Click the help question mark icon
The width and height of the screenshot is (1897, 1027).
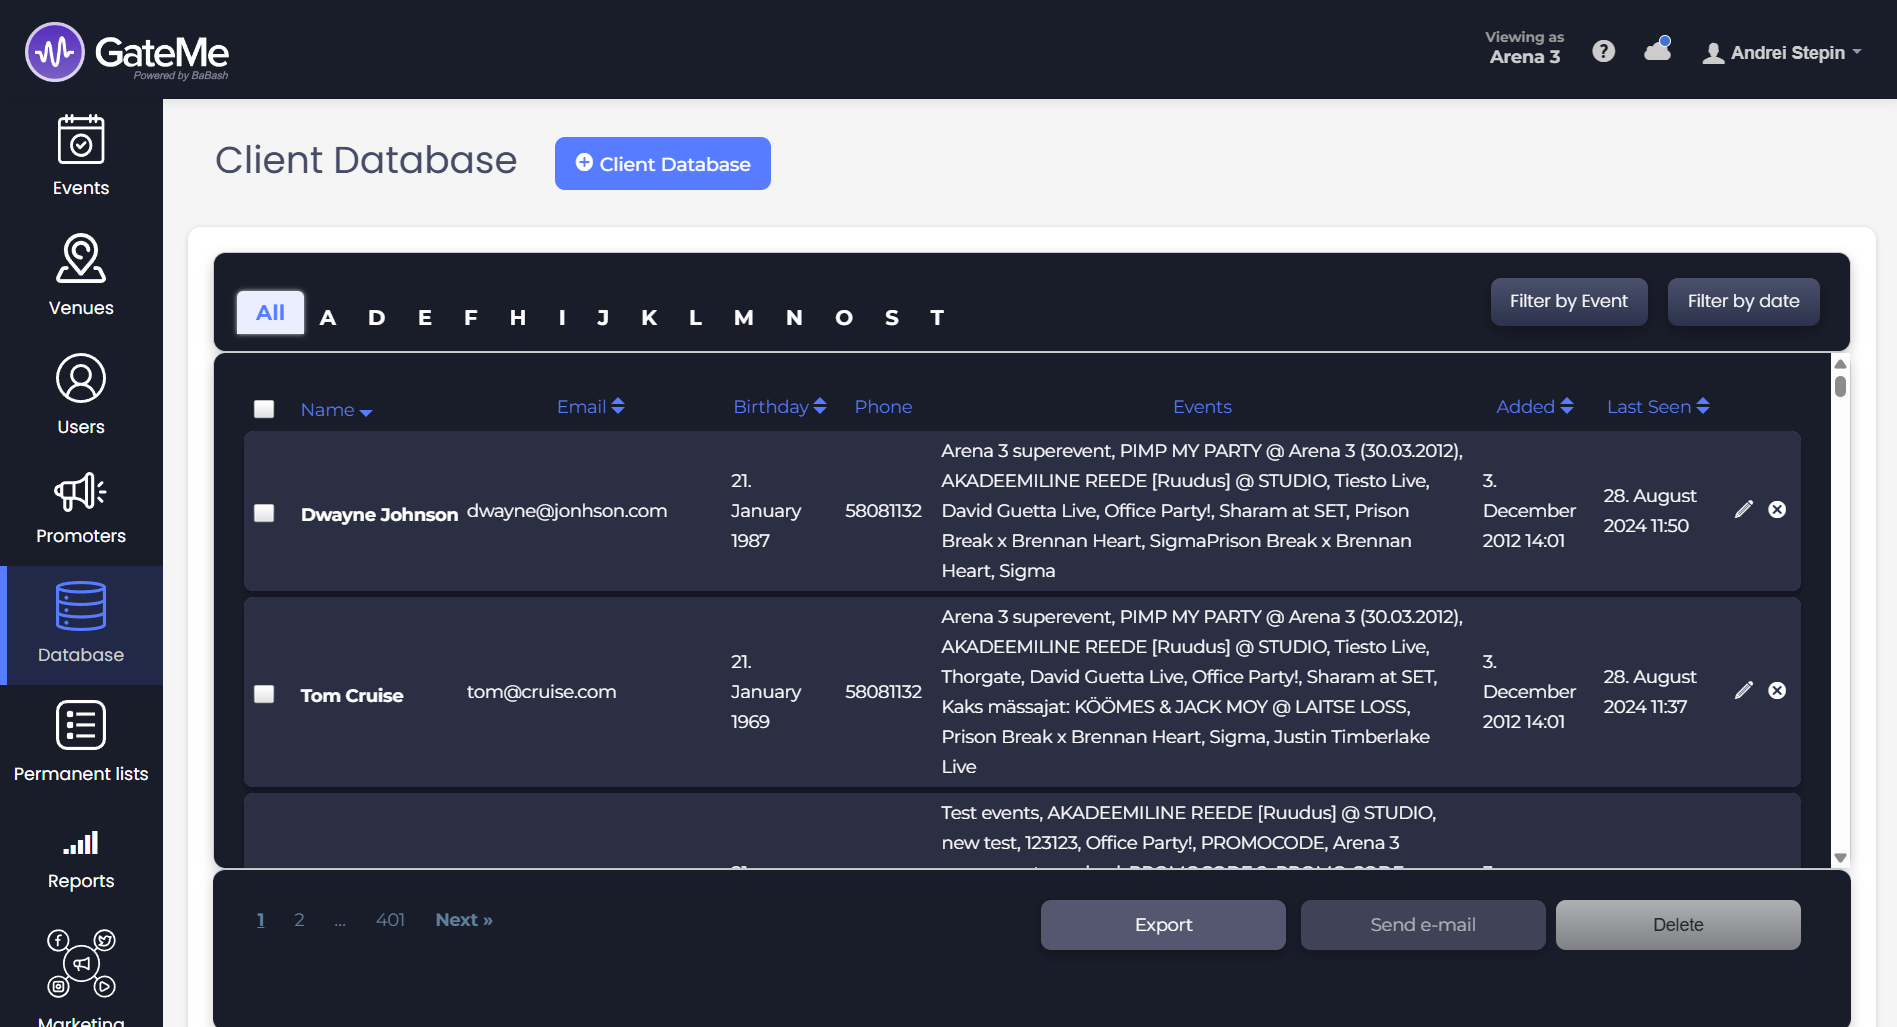tap(1603, 52)
